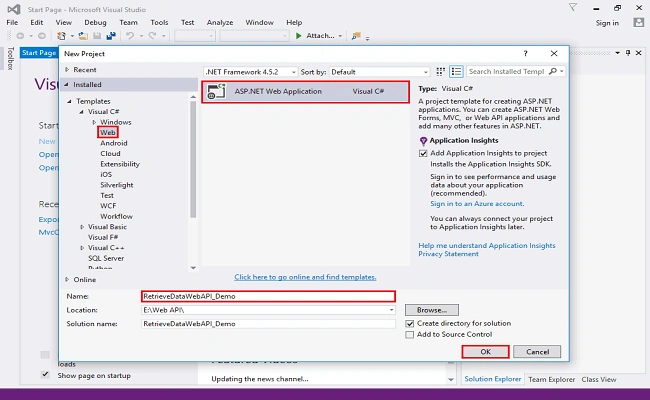Click the New Project toolbar icon
Image resolution: width=650 pixels, height=400 pixels.
tap(61, 36)
